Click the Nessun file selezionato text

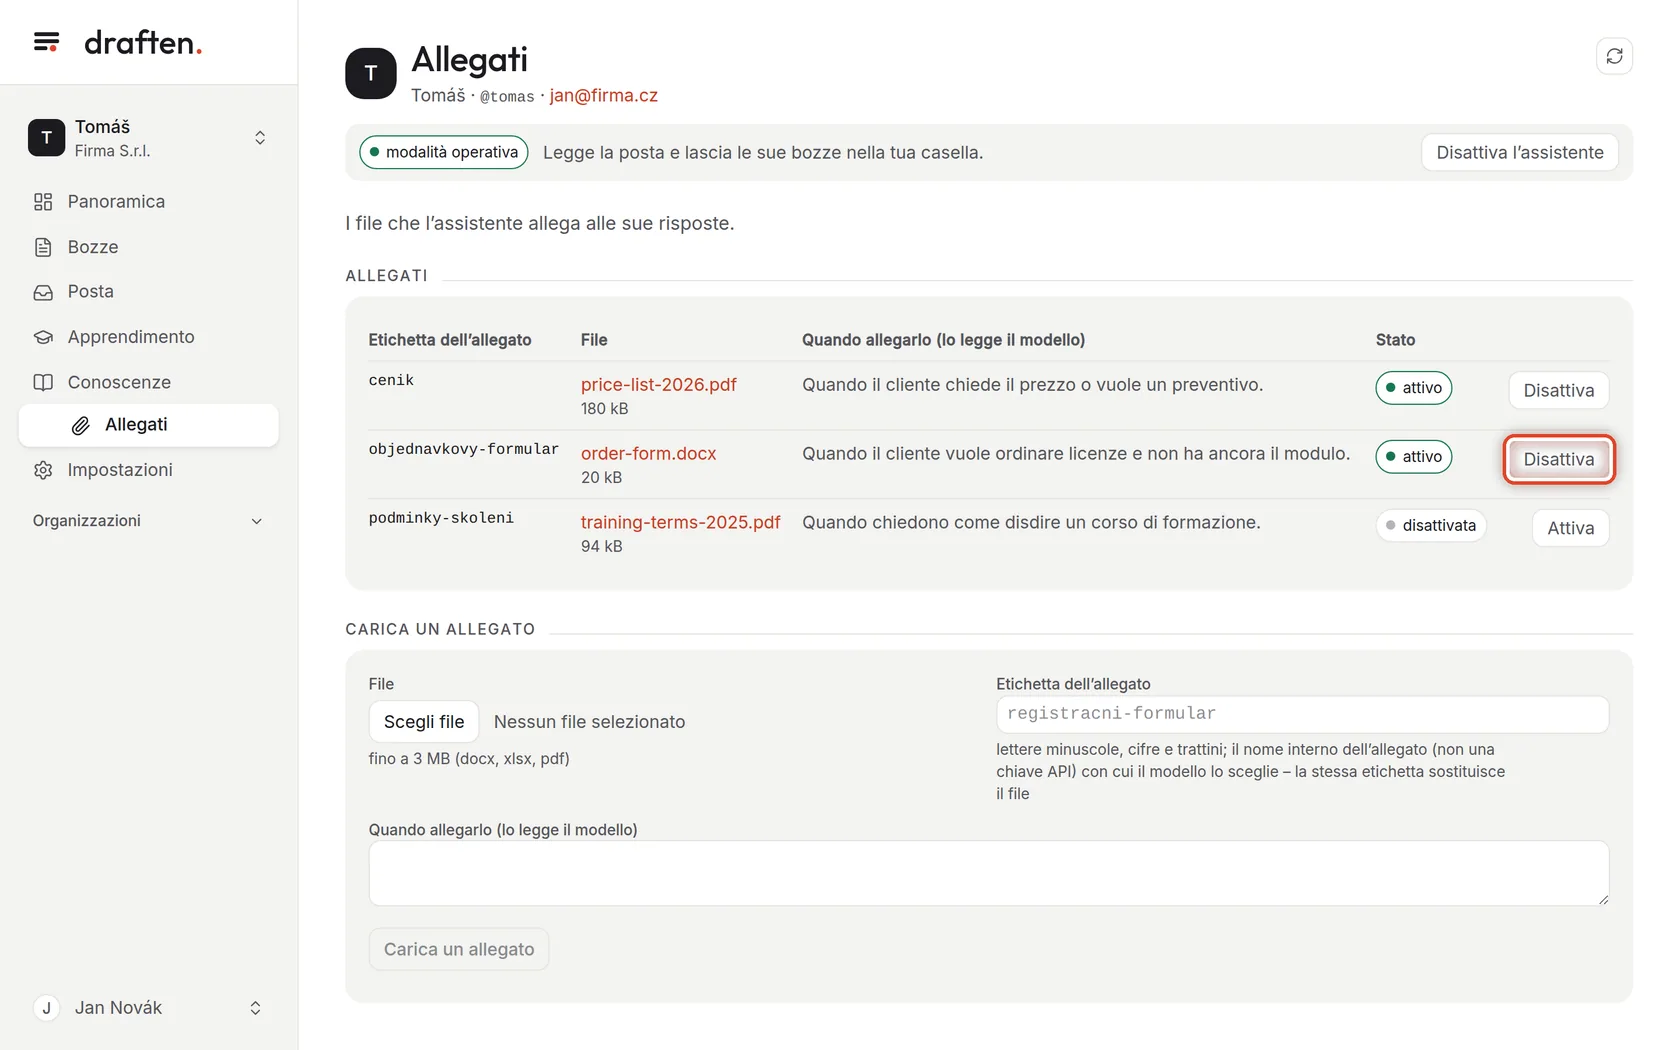[x=590, y=722]
